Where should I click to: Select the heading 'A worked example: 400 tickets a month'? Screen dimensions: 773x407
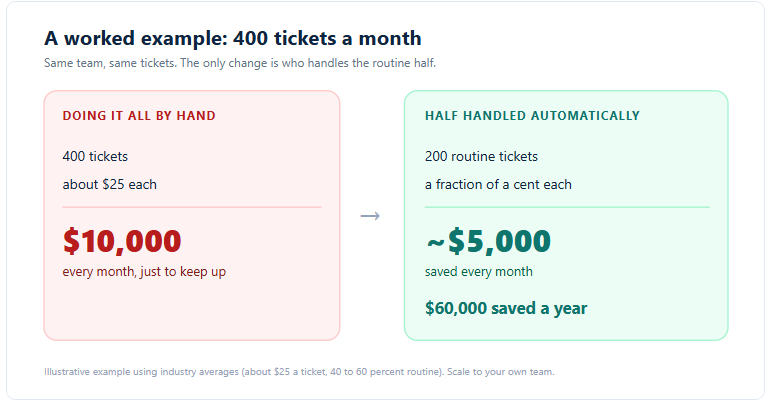[x=233, y=38]
